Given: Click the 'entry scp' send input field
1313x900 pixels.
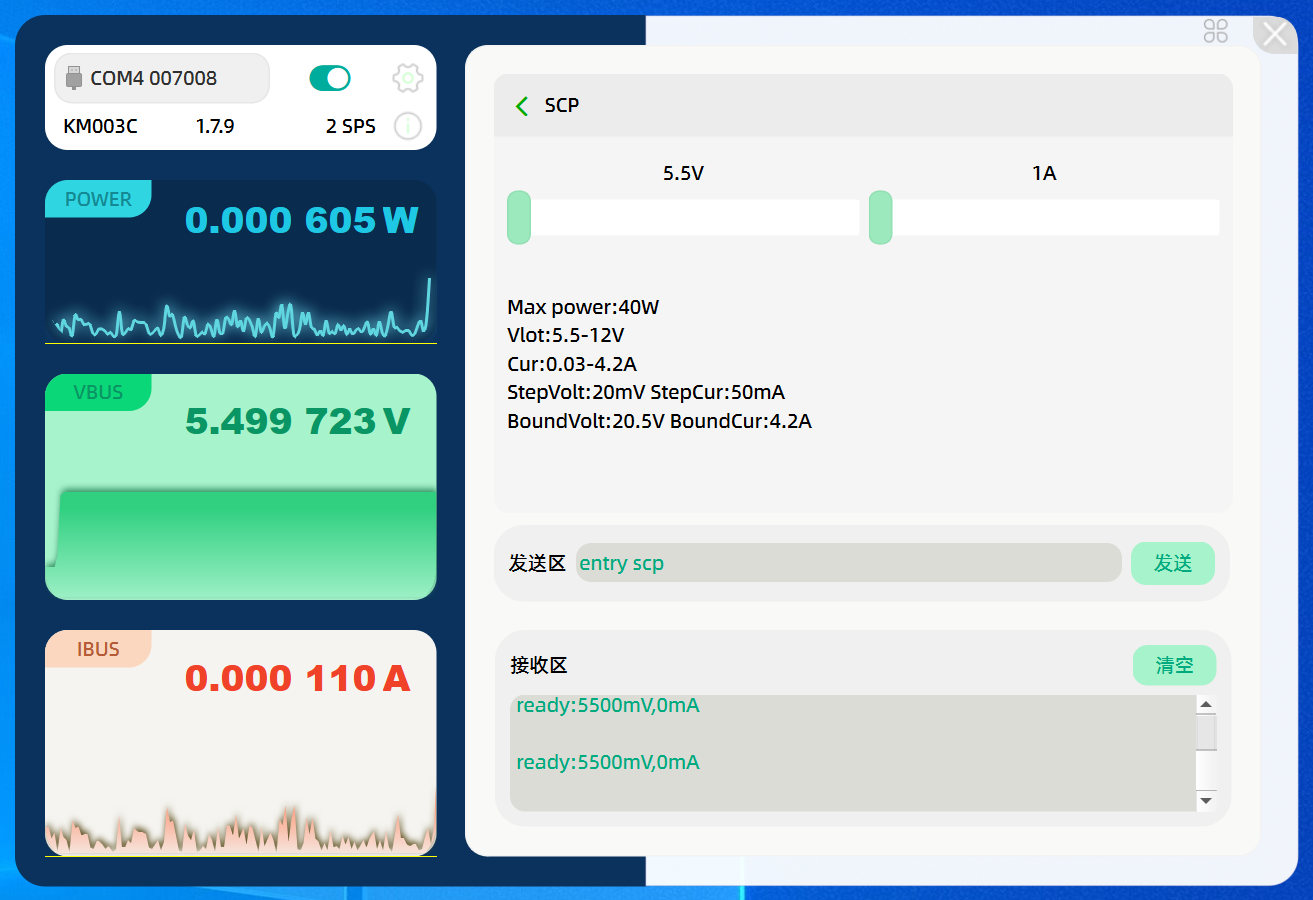Looking at the screenshot, I should coord(848,563).
